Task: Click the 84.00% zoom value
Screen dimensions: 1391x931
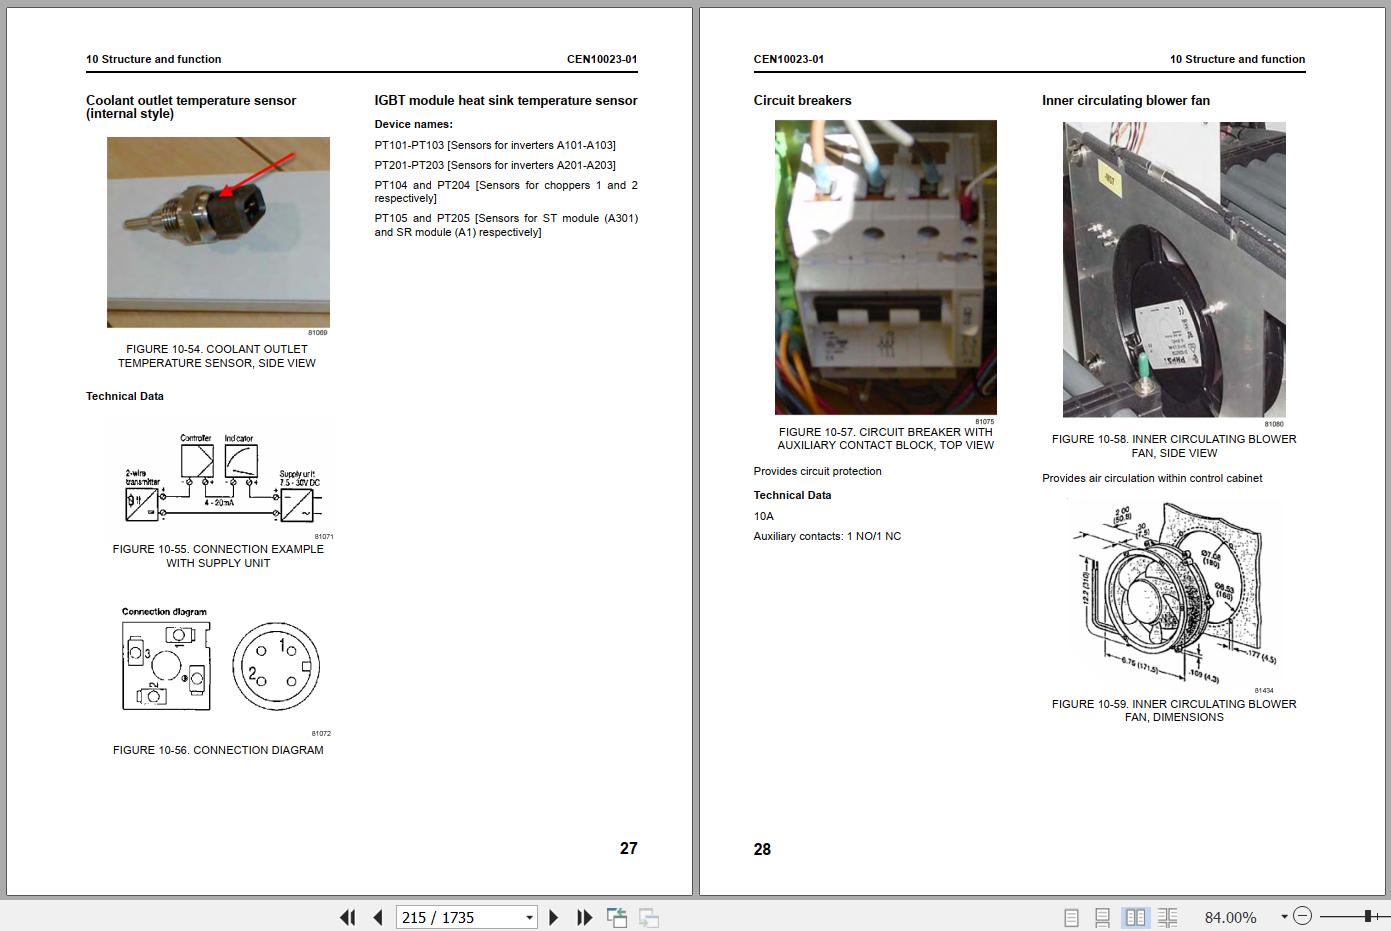Action: [1230, 917]
